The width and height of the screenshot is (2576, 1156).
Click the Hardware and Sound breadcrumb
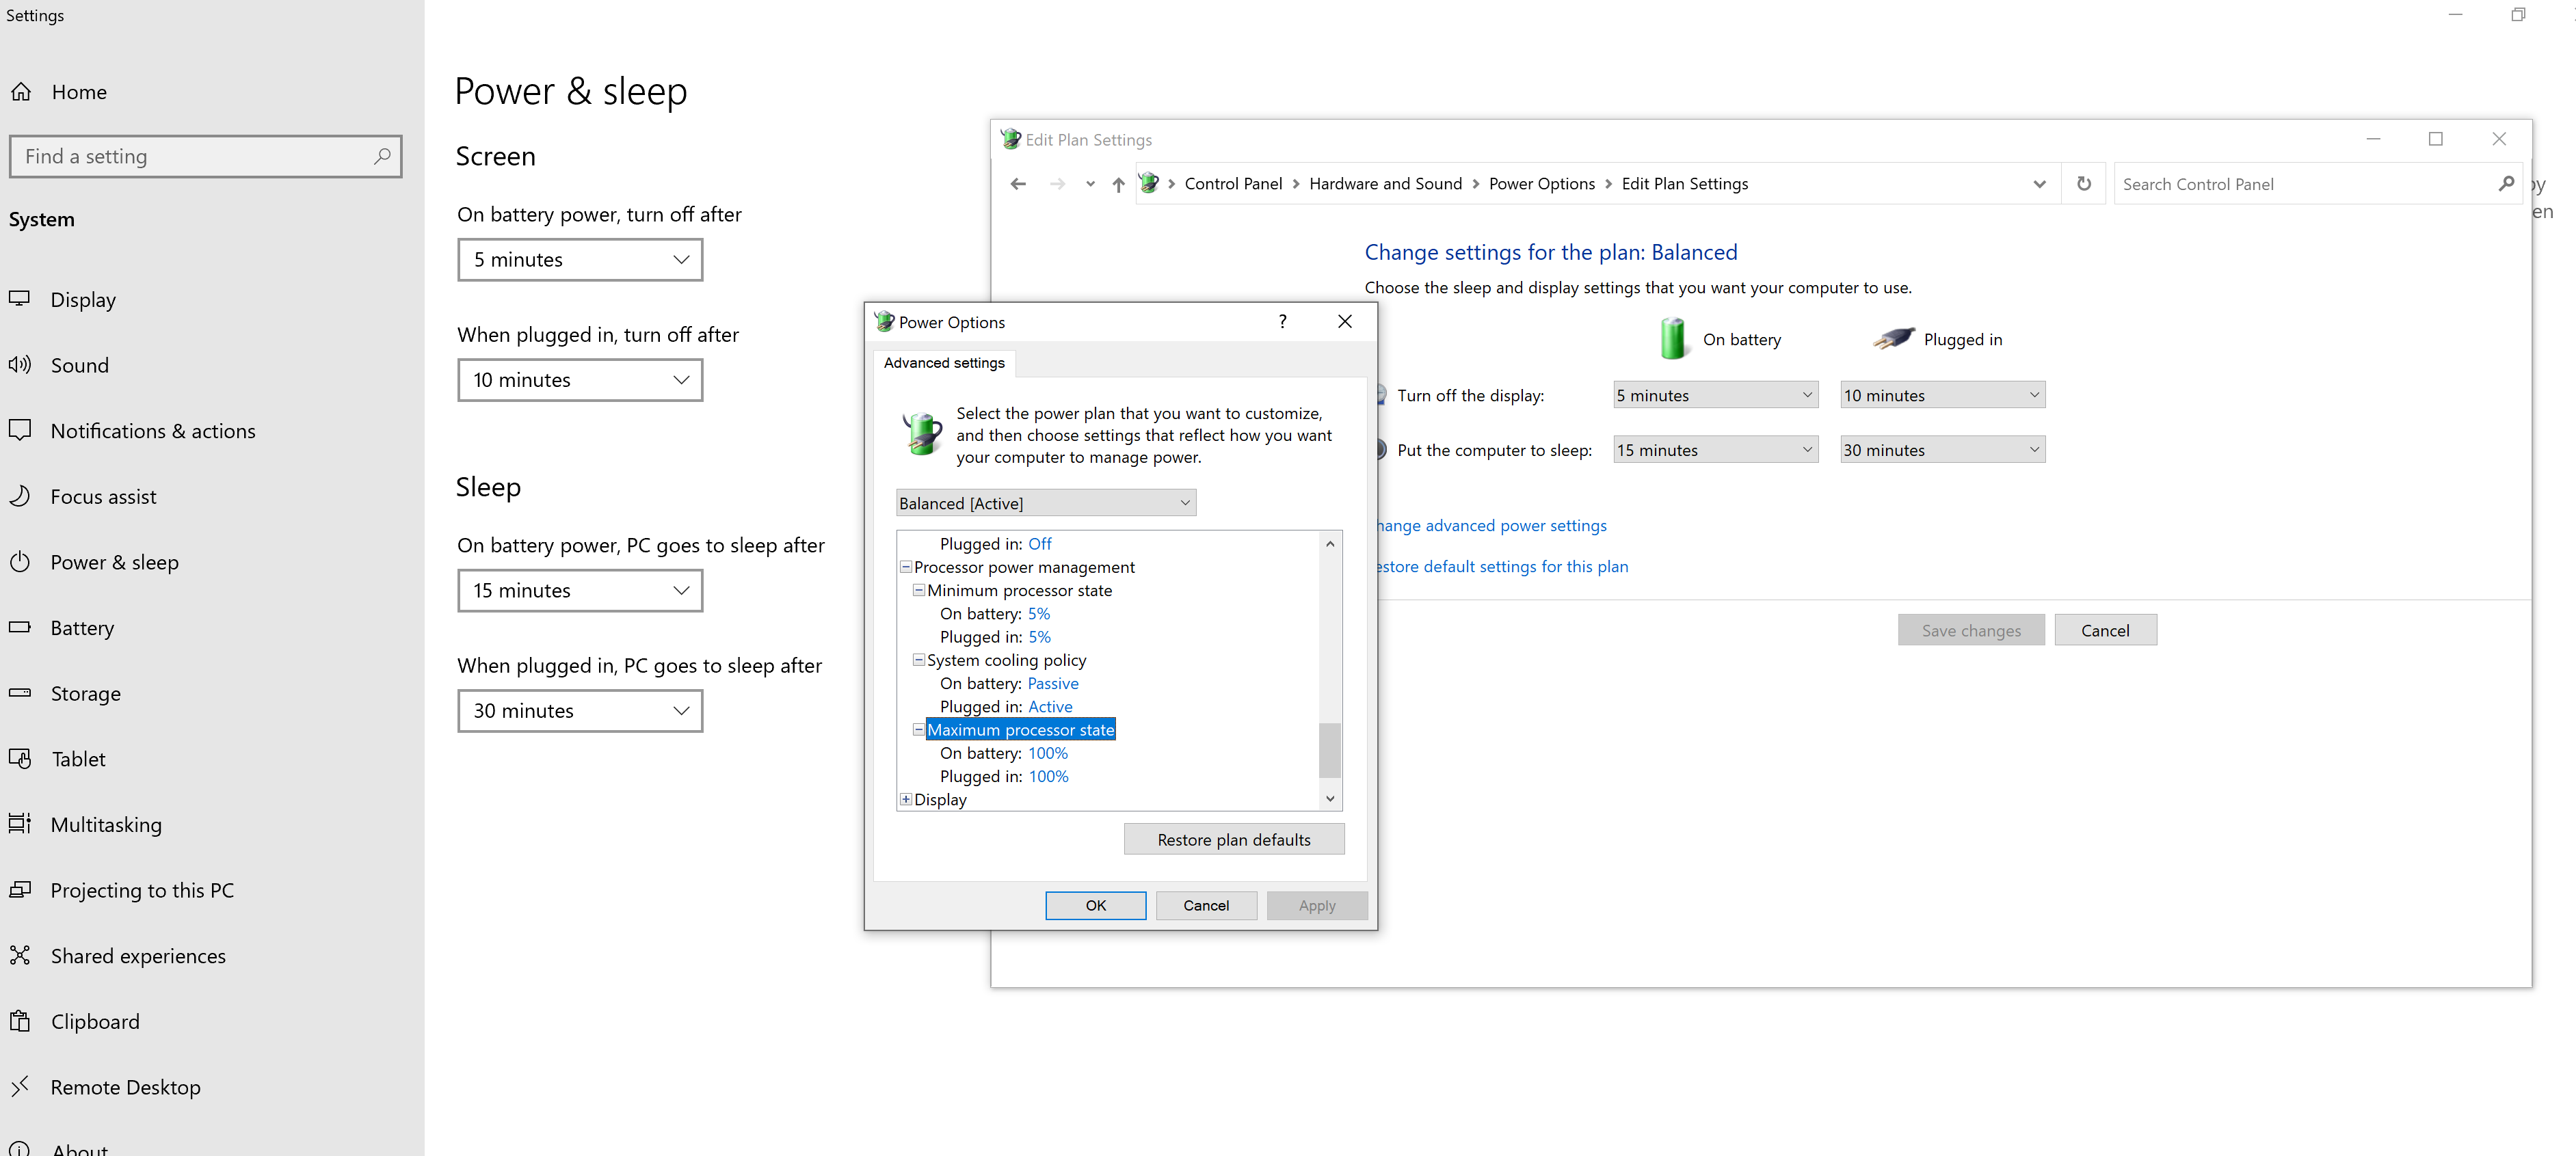pyautogui.click(x=1385, y=184)
